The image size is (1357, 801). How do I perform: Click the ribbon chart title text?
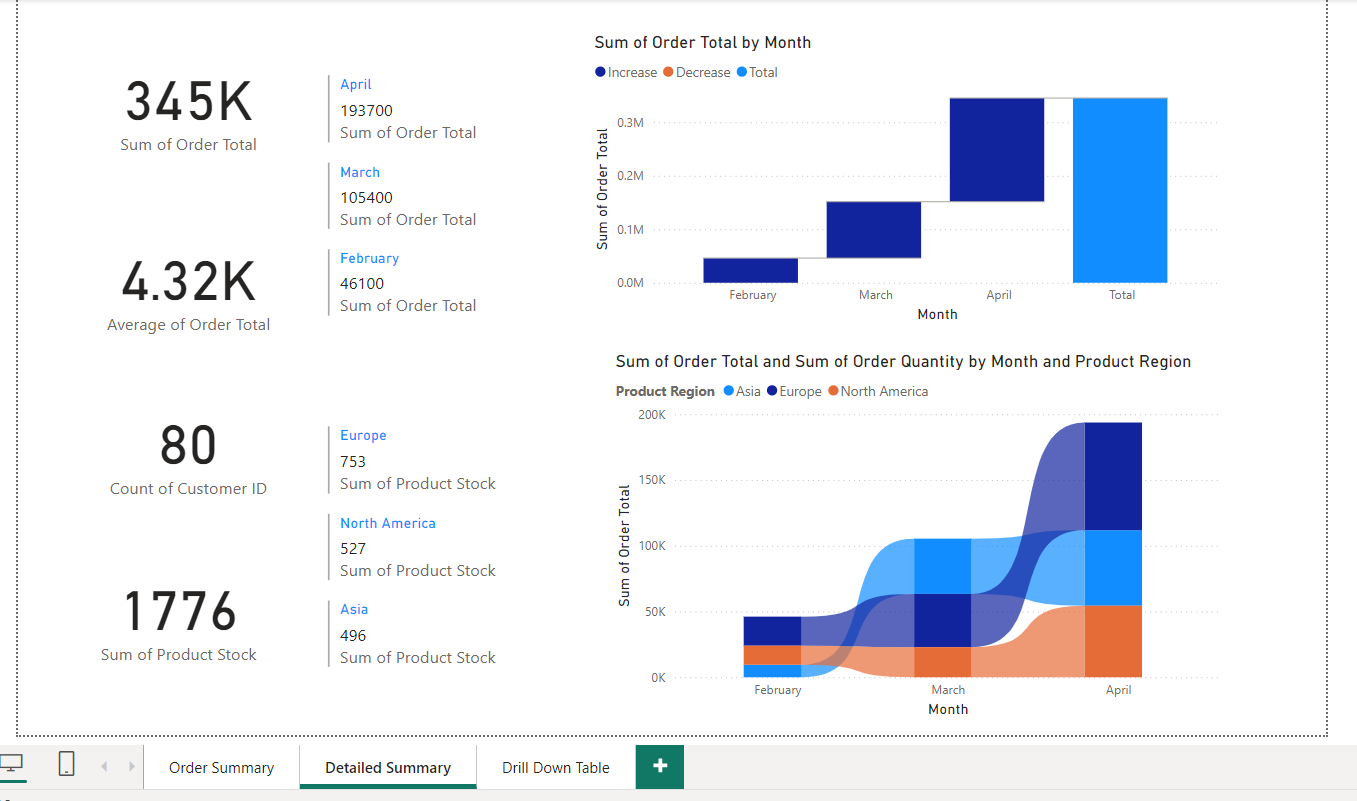pos(903,361)
